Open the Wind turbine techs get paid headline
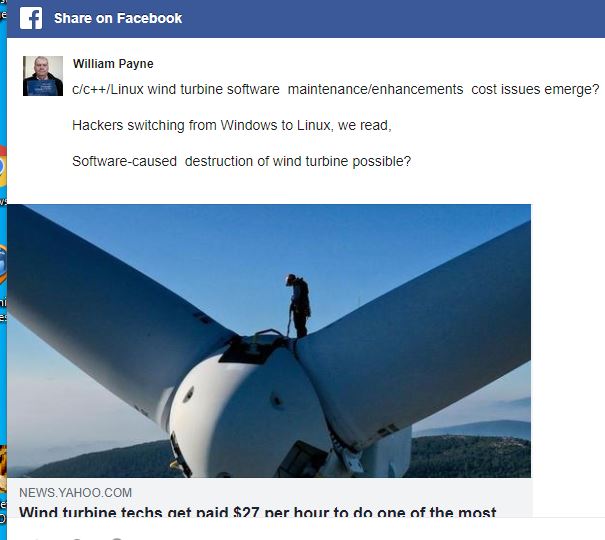 tap(257, 512)
